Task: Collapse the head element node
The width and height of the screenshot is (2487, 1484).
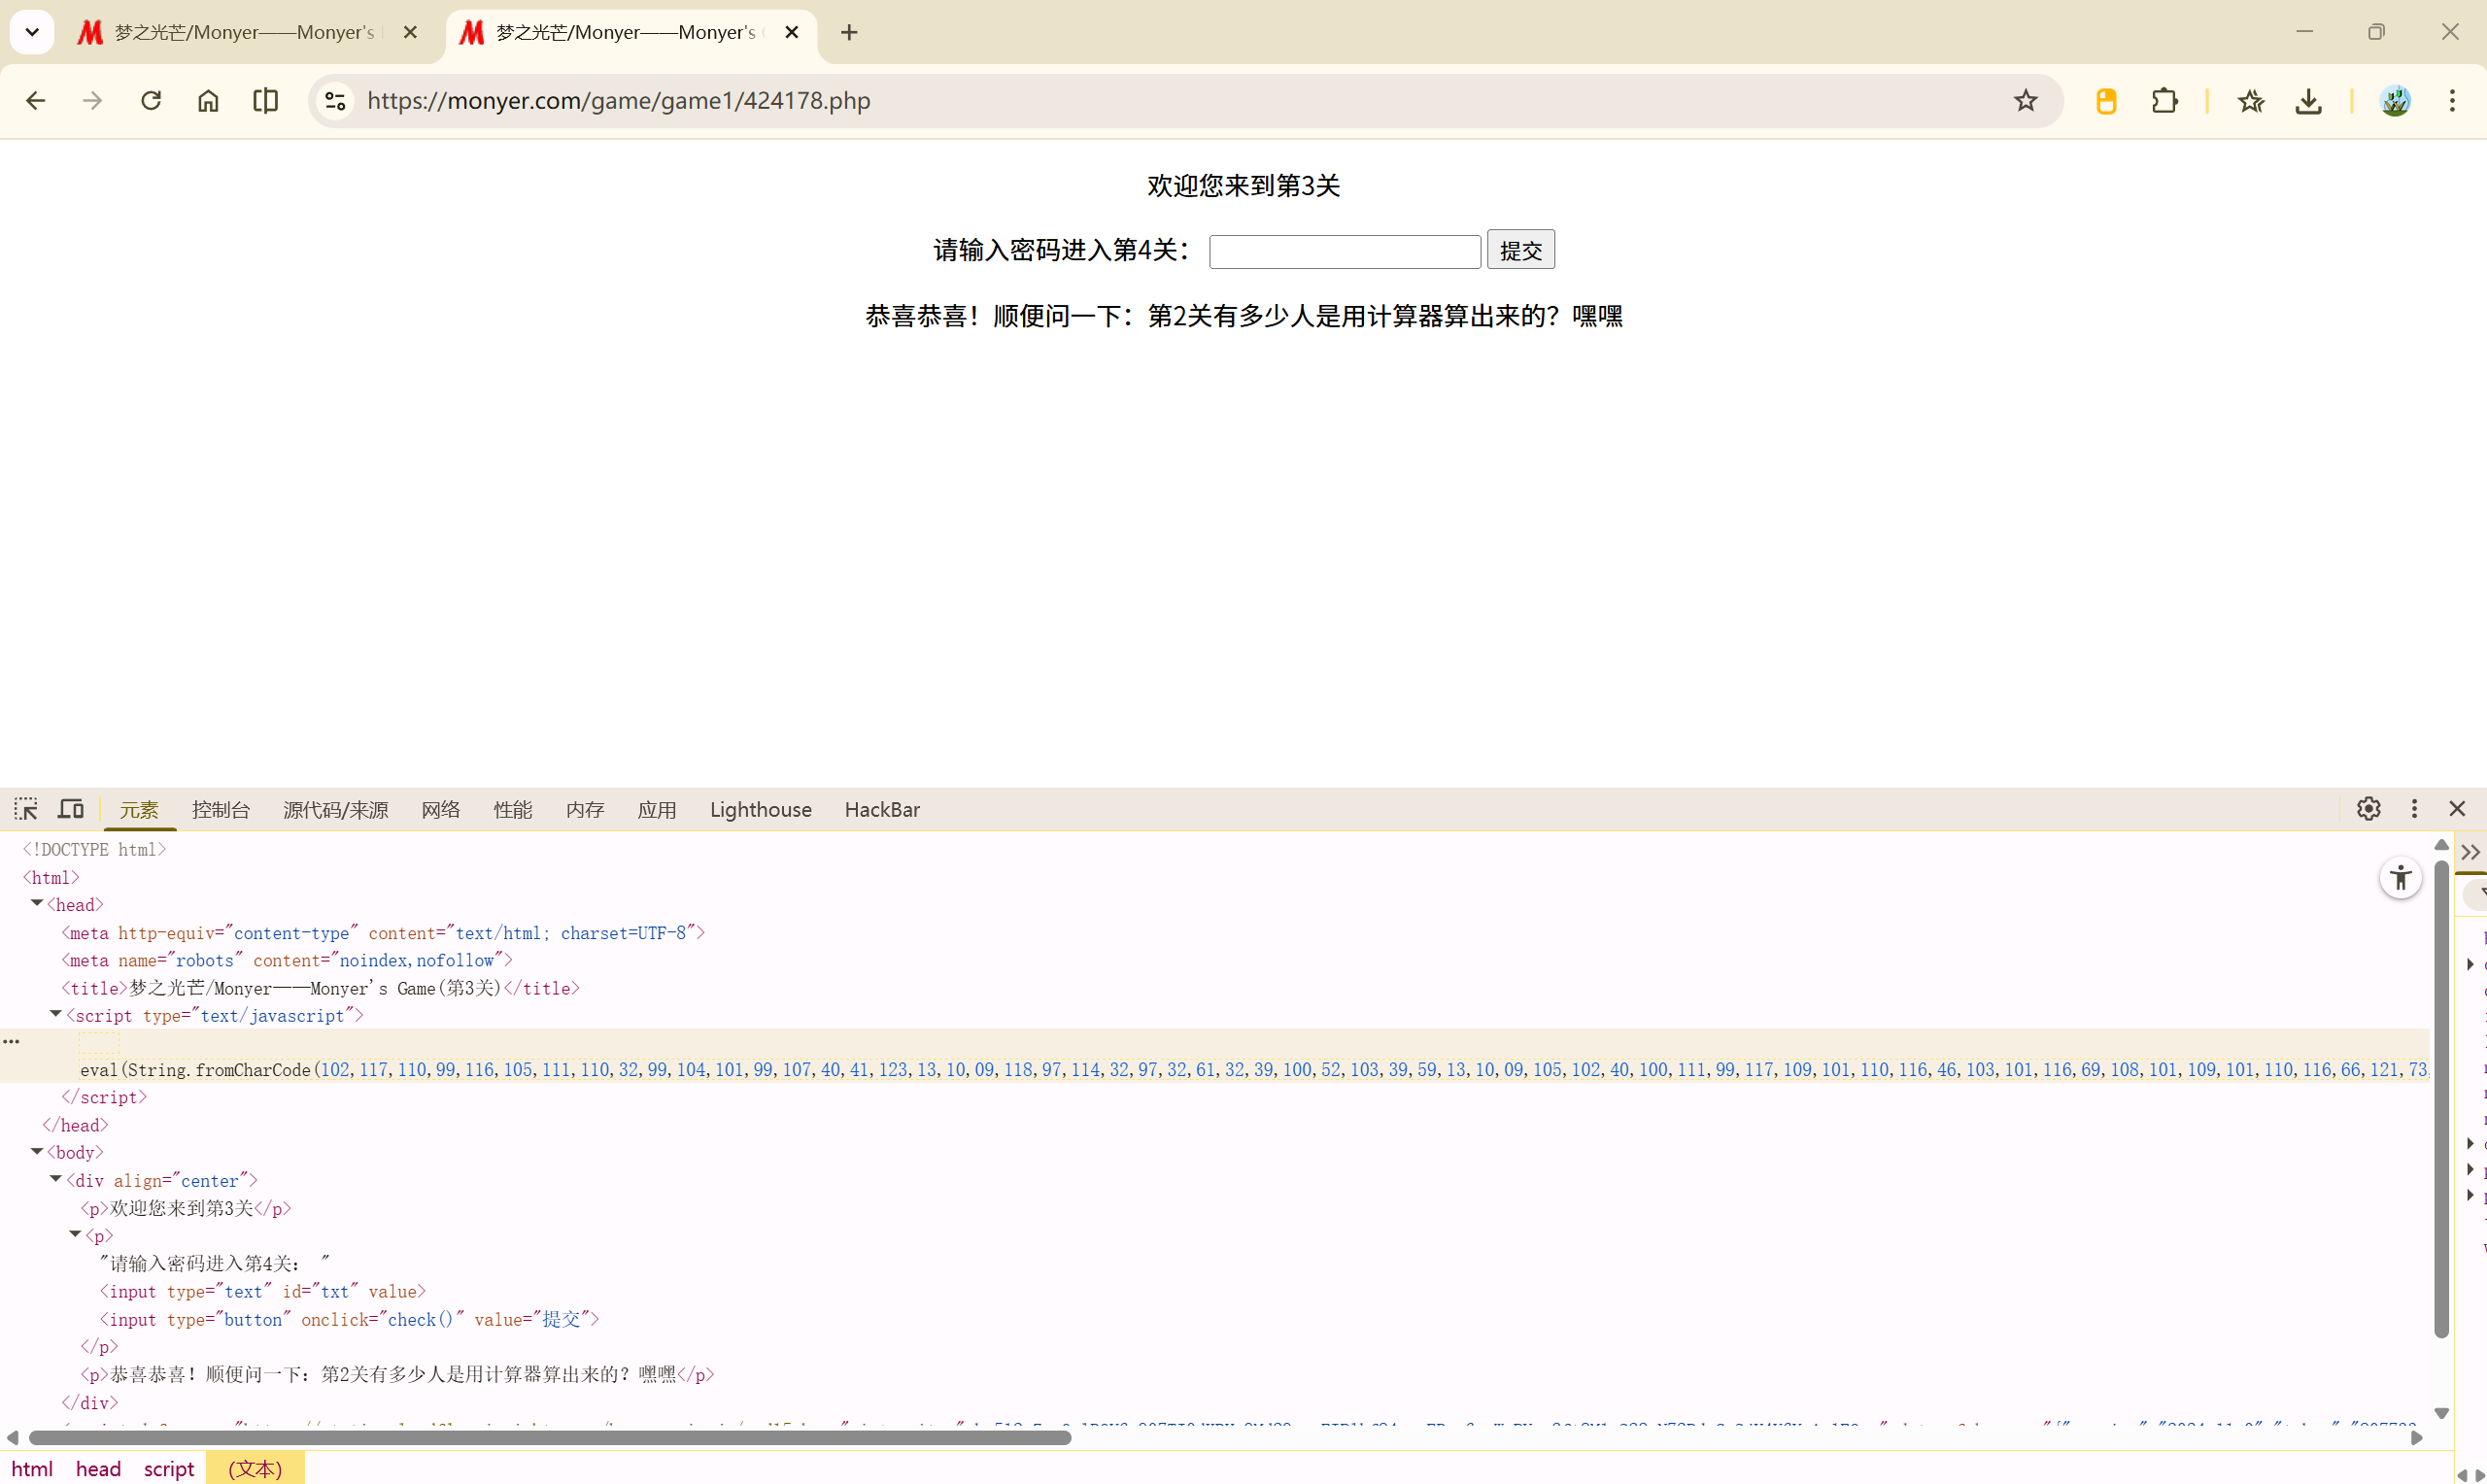Action: 37,903
